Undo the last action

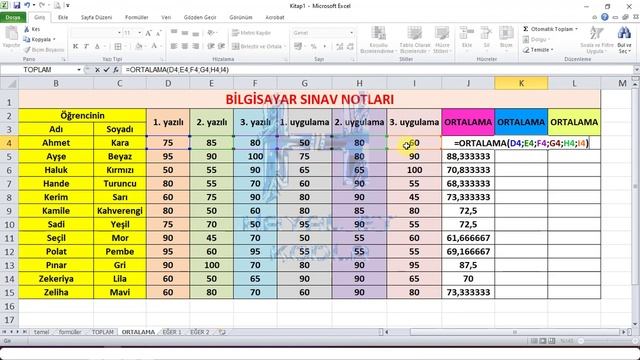point(27,6)
